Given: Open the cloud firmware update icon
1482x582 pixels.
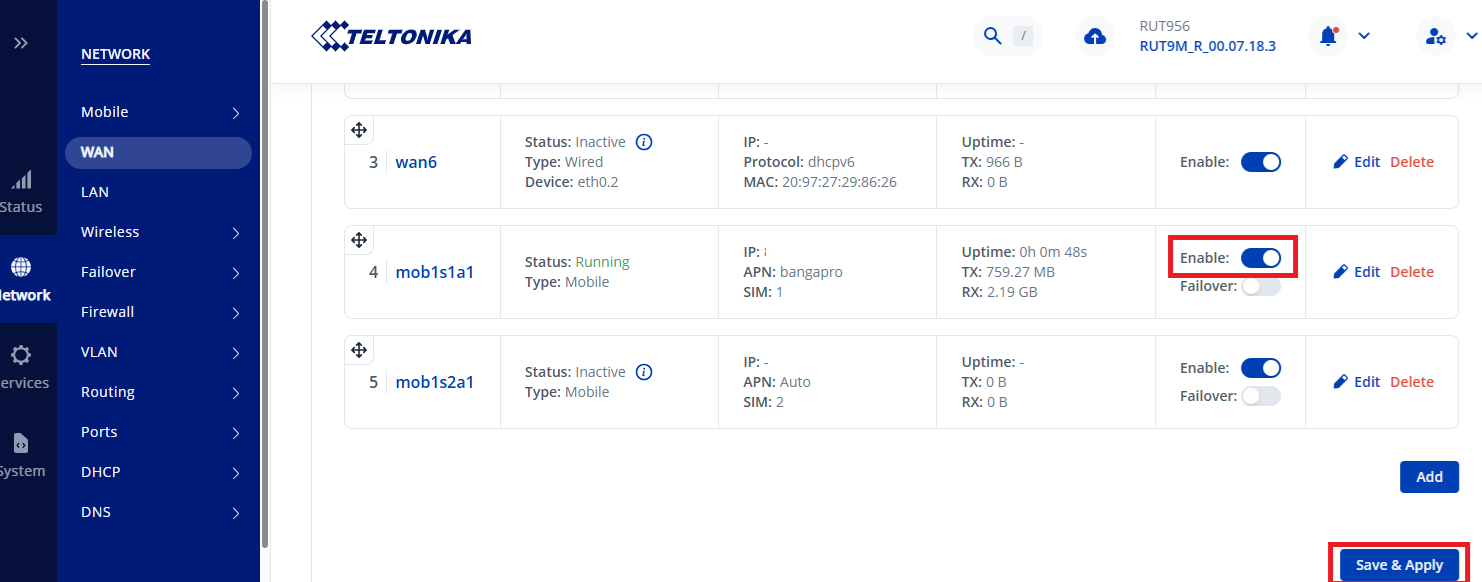Looking at the screenshot, I should (1095, 37).
